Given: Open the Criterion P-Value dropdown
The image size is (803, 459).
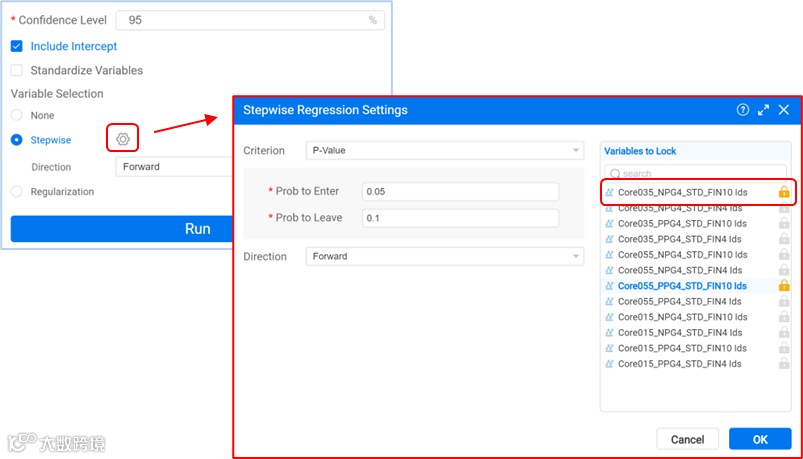Looking at the screenshot, I should pyautogui.click(x=445, y=151).
